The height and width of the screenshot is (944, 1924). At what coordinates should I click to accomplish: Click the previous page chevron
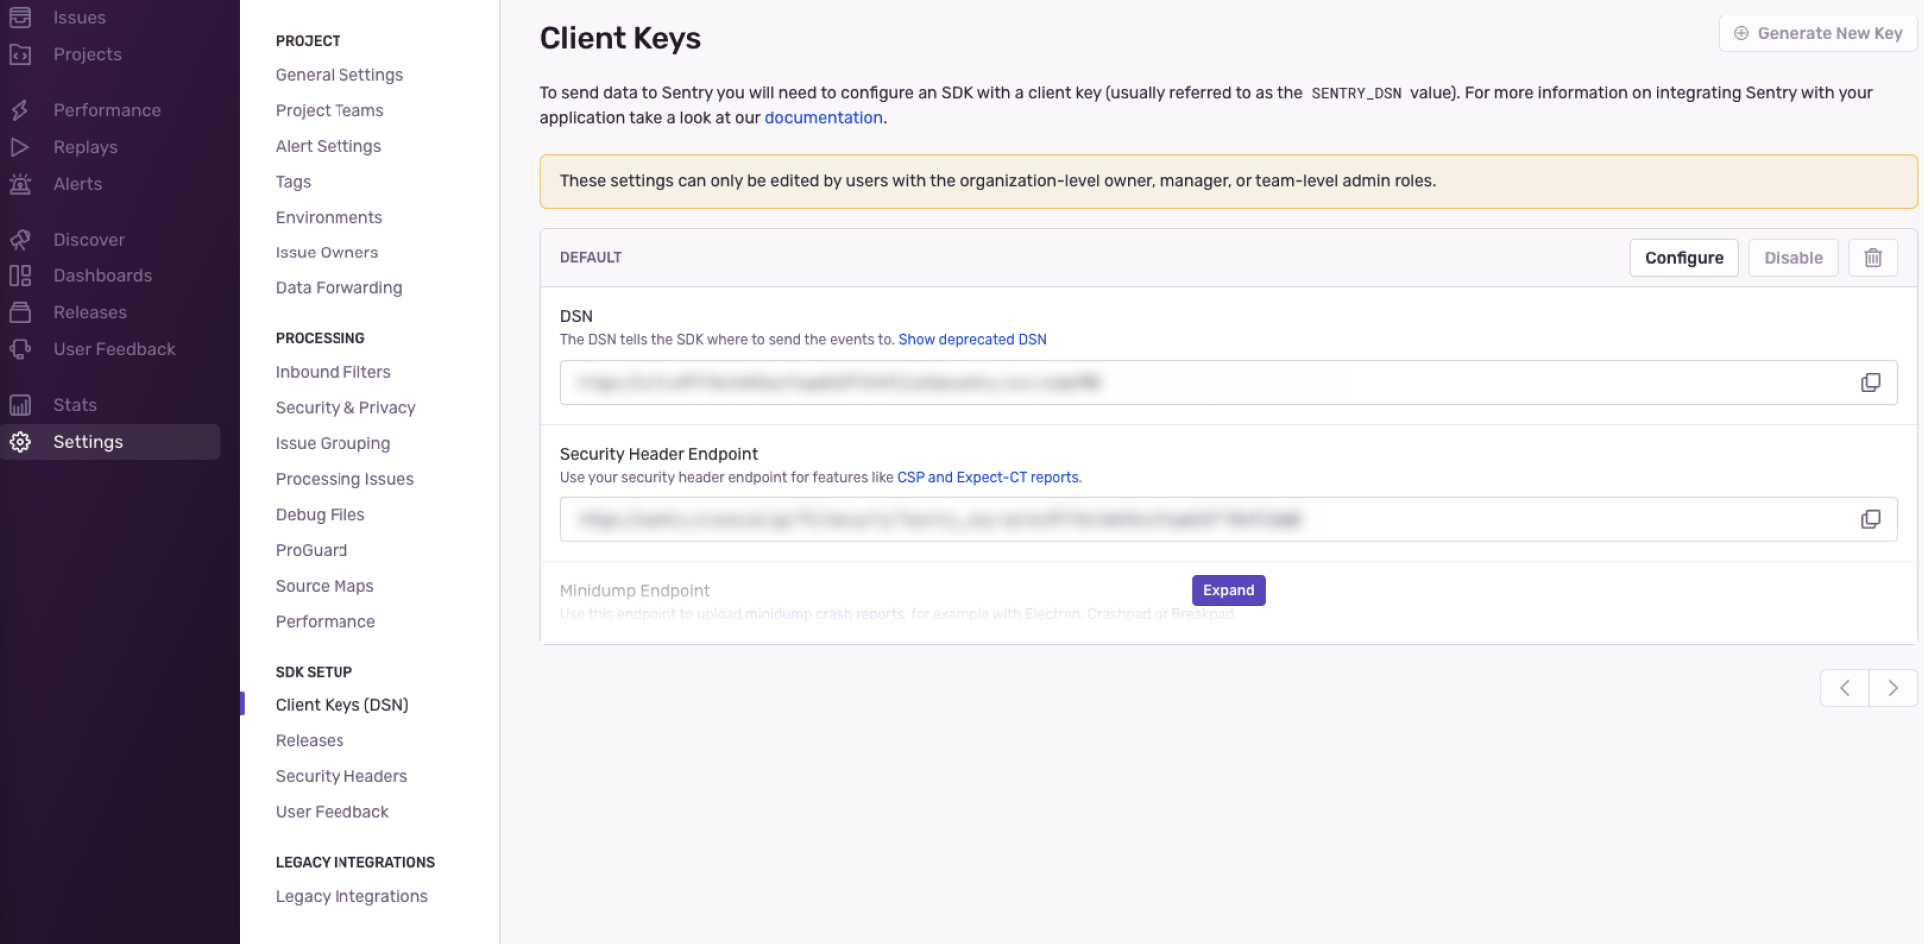click(1844, 688)
